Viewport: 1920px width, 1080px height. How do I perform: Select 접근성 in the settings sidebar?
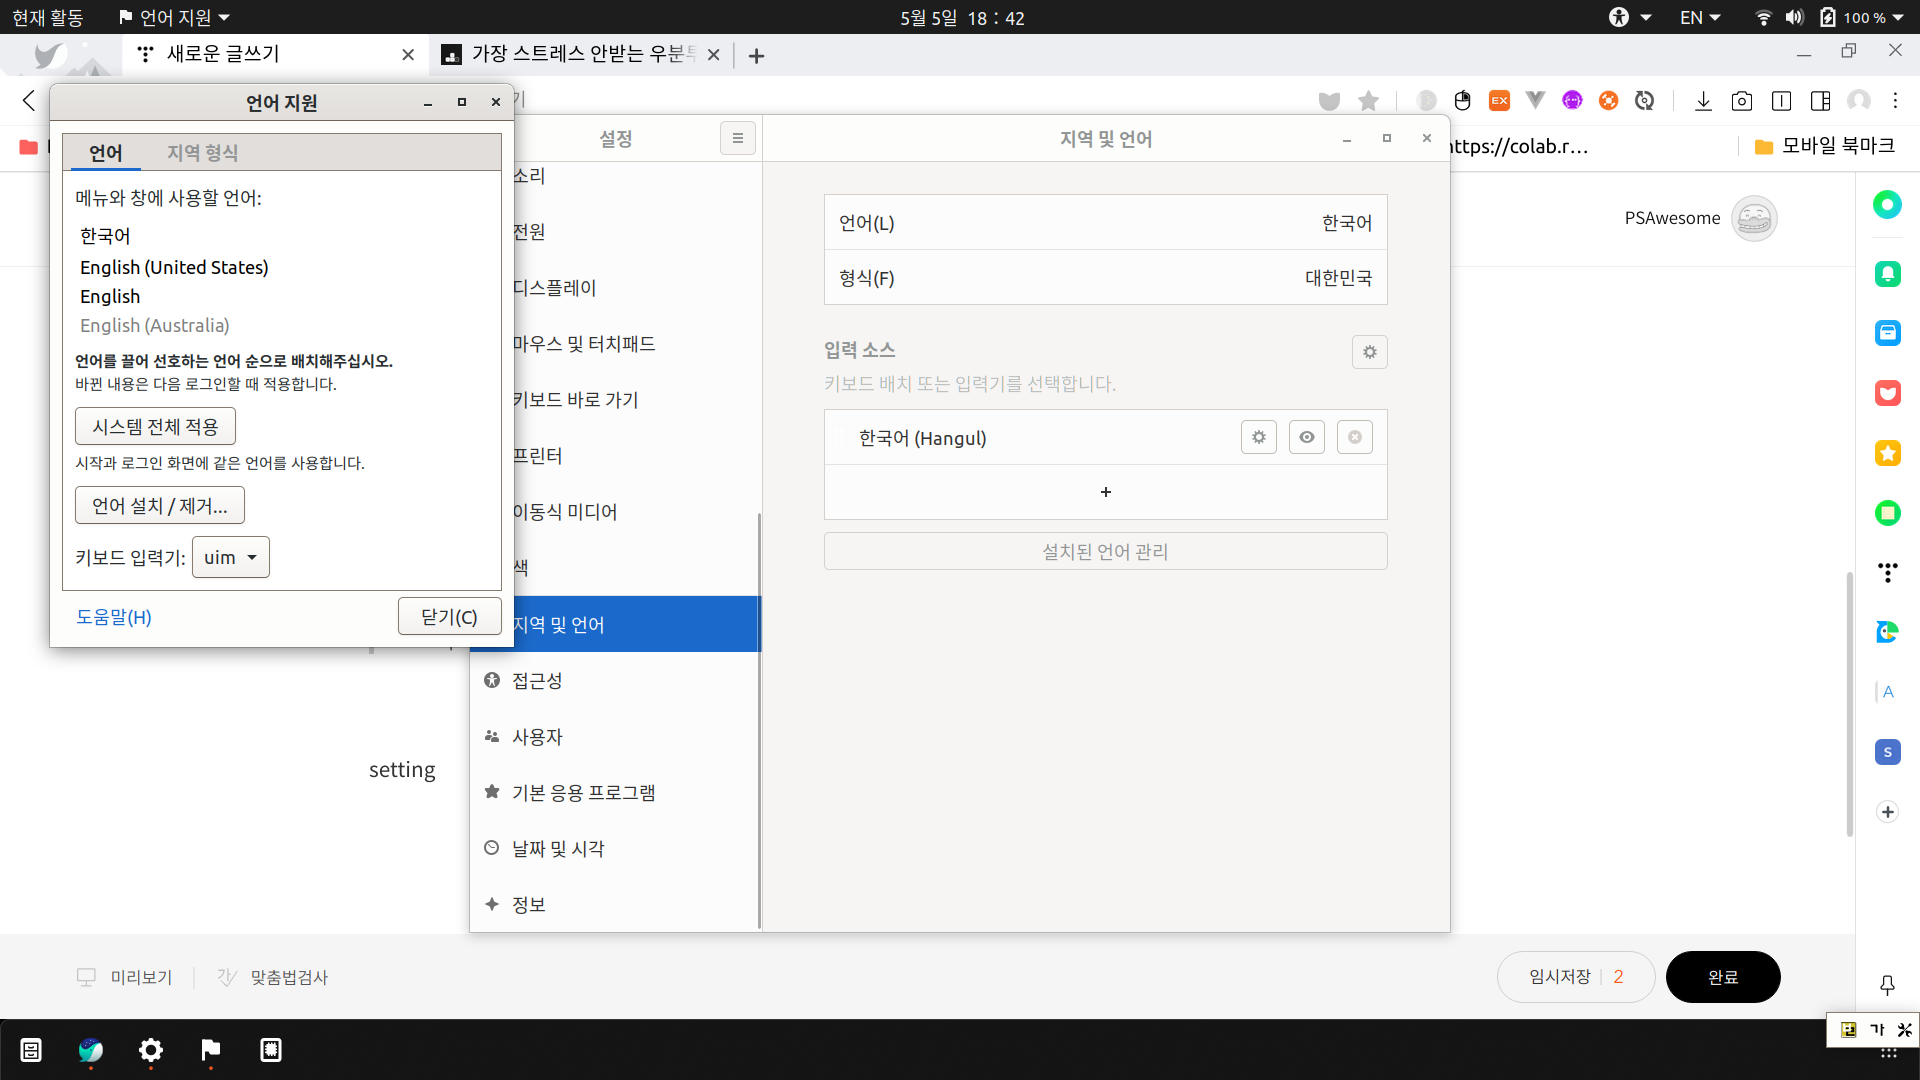click(x=537, y=680)
